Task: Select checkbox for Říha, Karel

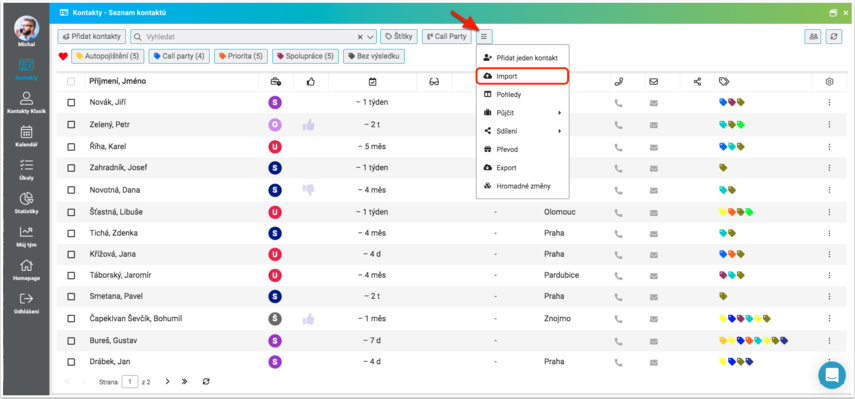Action: pyautogui.click(x=71, y=147)
